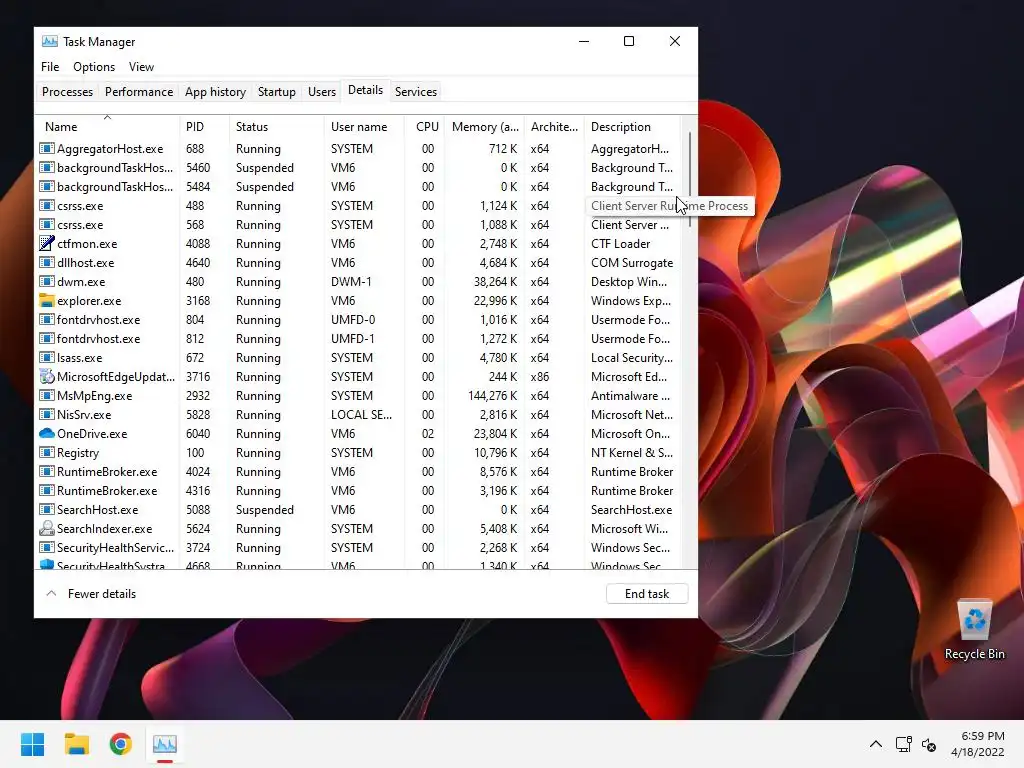This screenshot has height=768, width=1024.
Task: Click the COM Surrogate description
Action: click(x=632, y=263)
